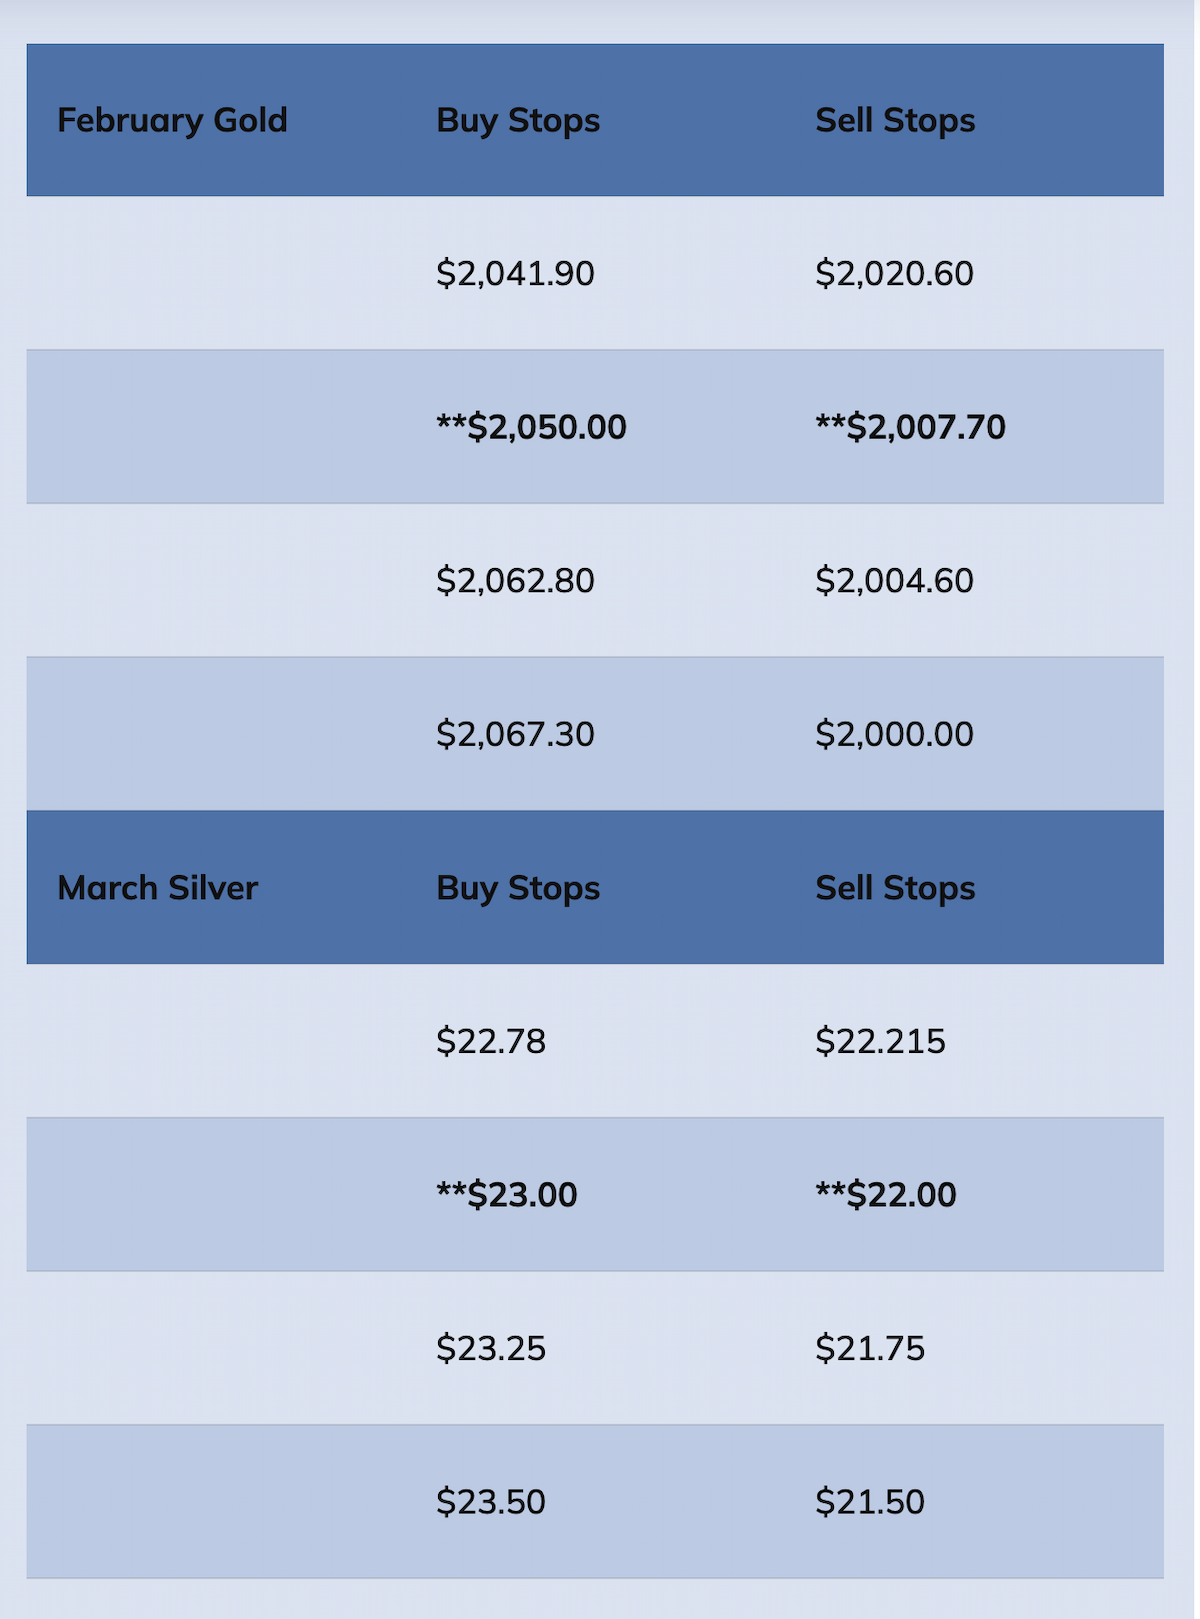Click the $2,020.60 sell stop value
The height and width of the screenshot is (1619, 1200).
pos(894,273)
